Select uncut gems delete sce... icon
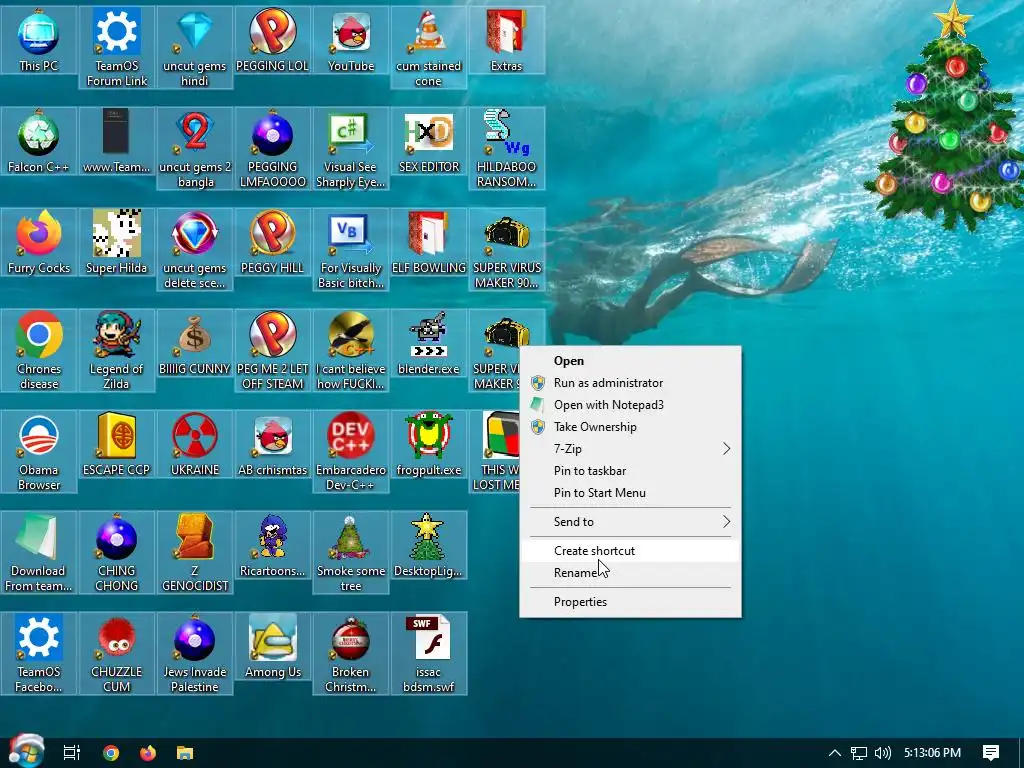 tap(195, 249)
